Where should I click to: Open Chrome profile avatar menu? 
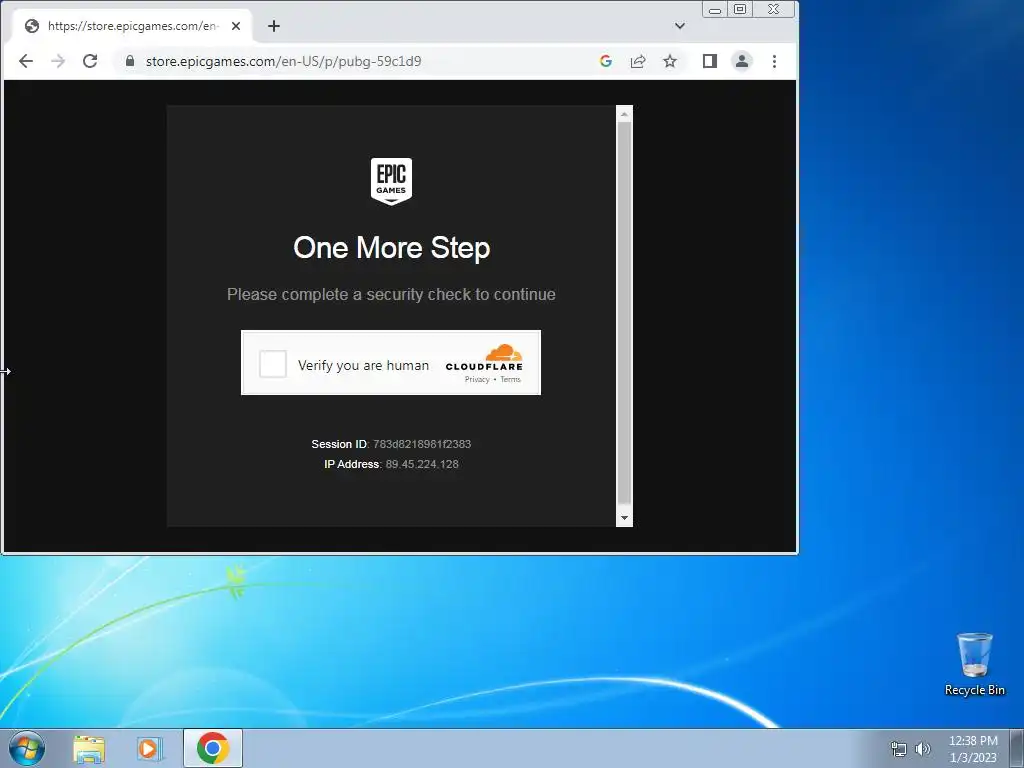(742, 61)
